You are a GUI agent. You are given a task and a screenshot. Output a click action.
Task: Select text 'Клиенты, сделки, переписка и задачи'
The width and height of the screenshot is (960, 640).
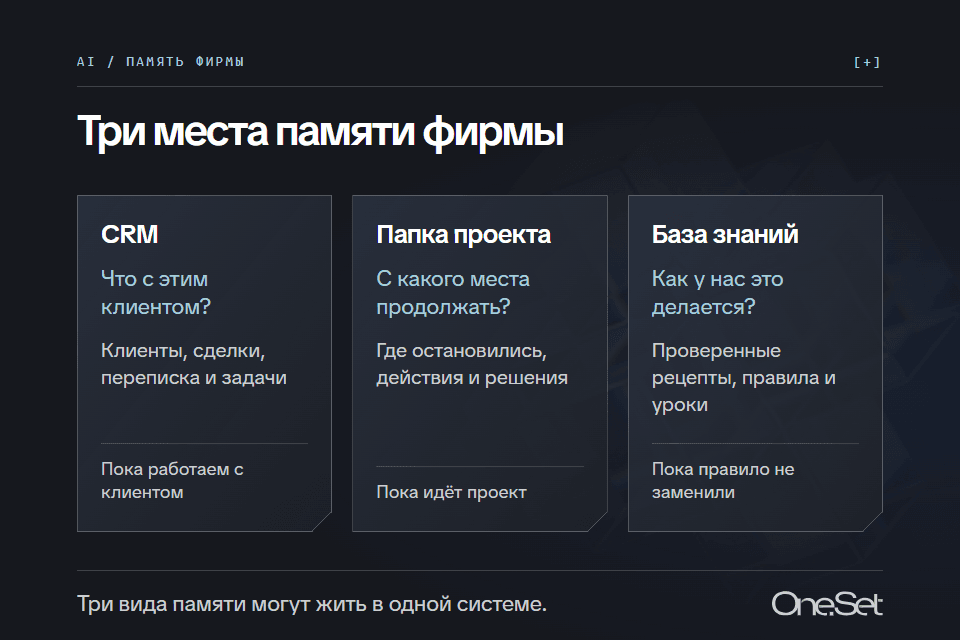click(x=193, y=364)
